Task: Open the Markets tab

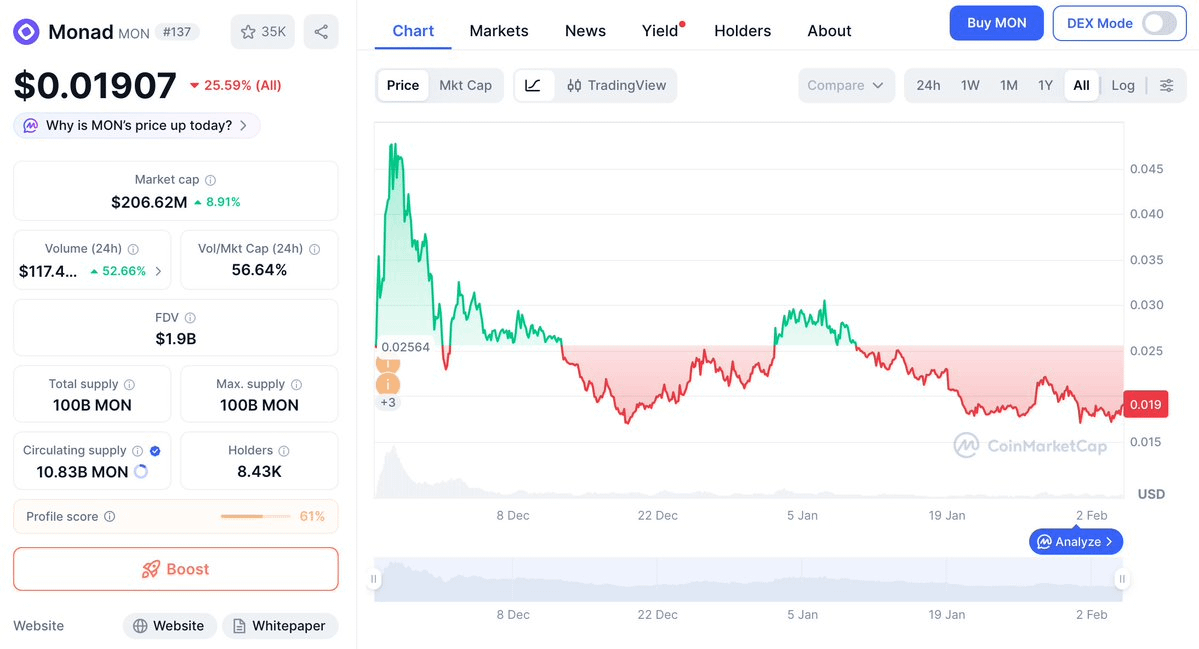Action: point(499,31)
